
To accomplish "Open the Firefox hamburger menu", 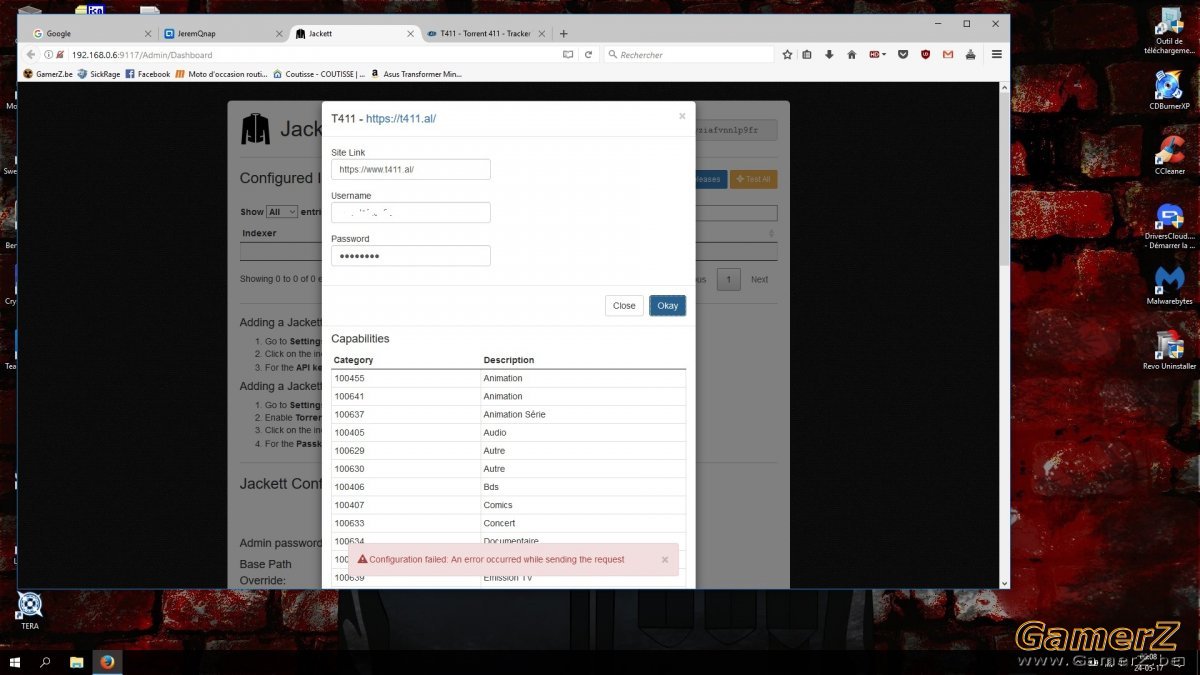I will click(x=996, y=55).
